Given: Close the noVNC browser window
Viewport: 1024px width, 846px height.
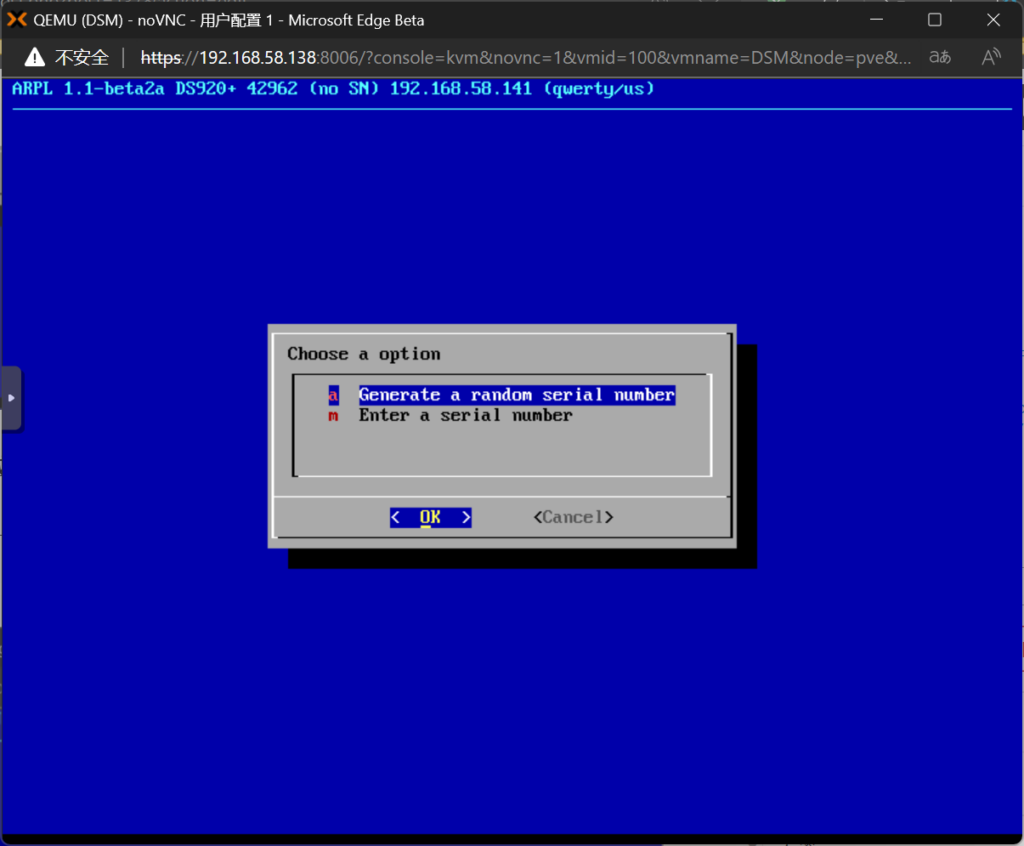Looking at the screenshot, I should 993,20.
